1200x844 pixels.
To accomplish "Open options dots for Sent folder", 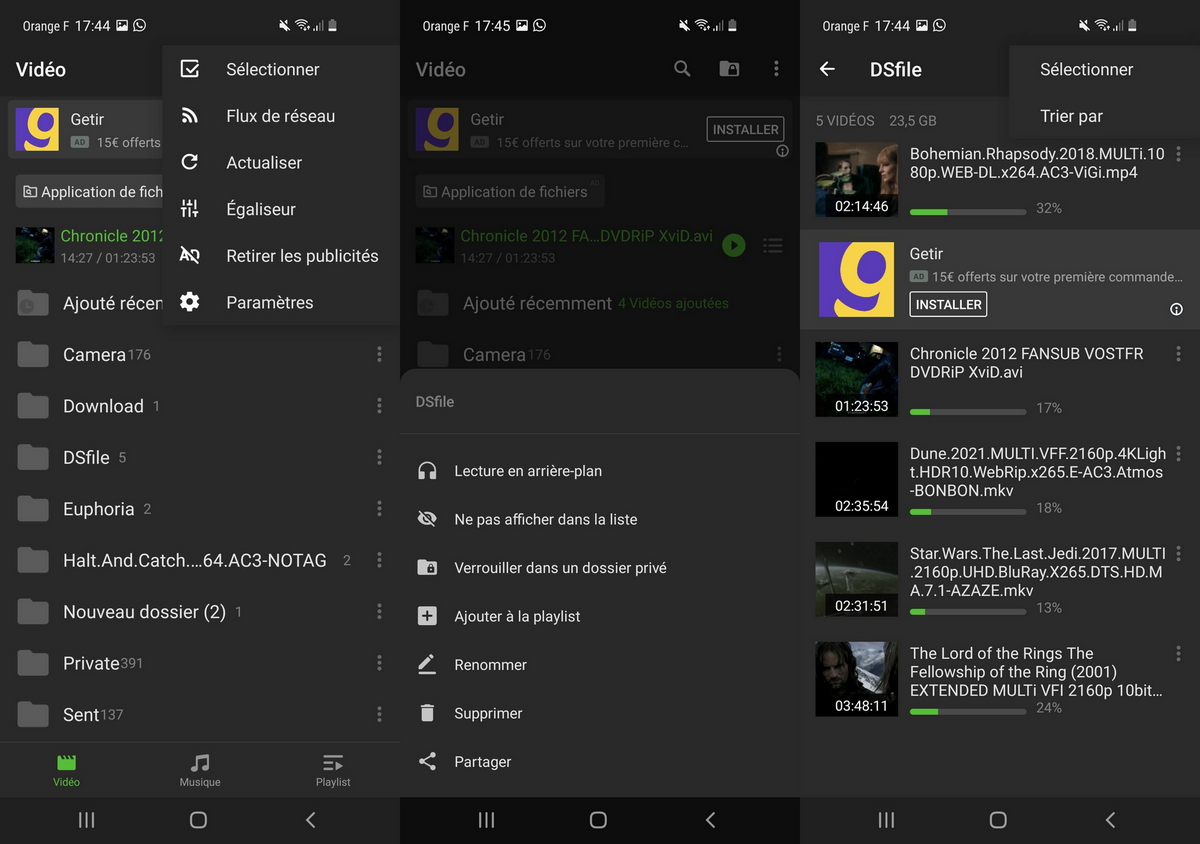I will [x=379, y=714].
